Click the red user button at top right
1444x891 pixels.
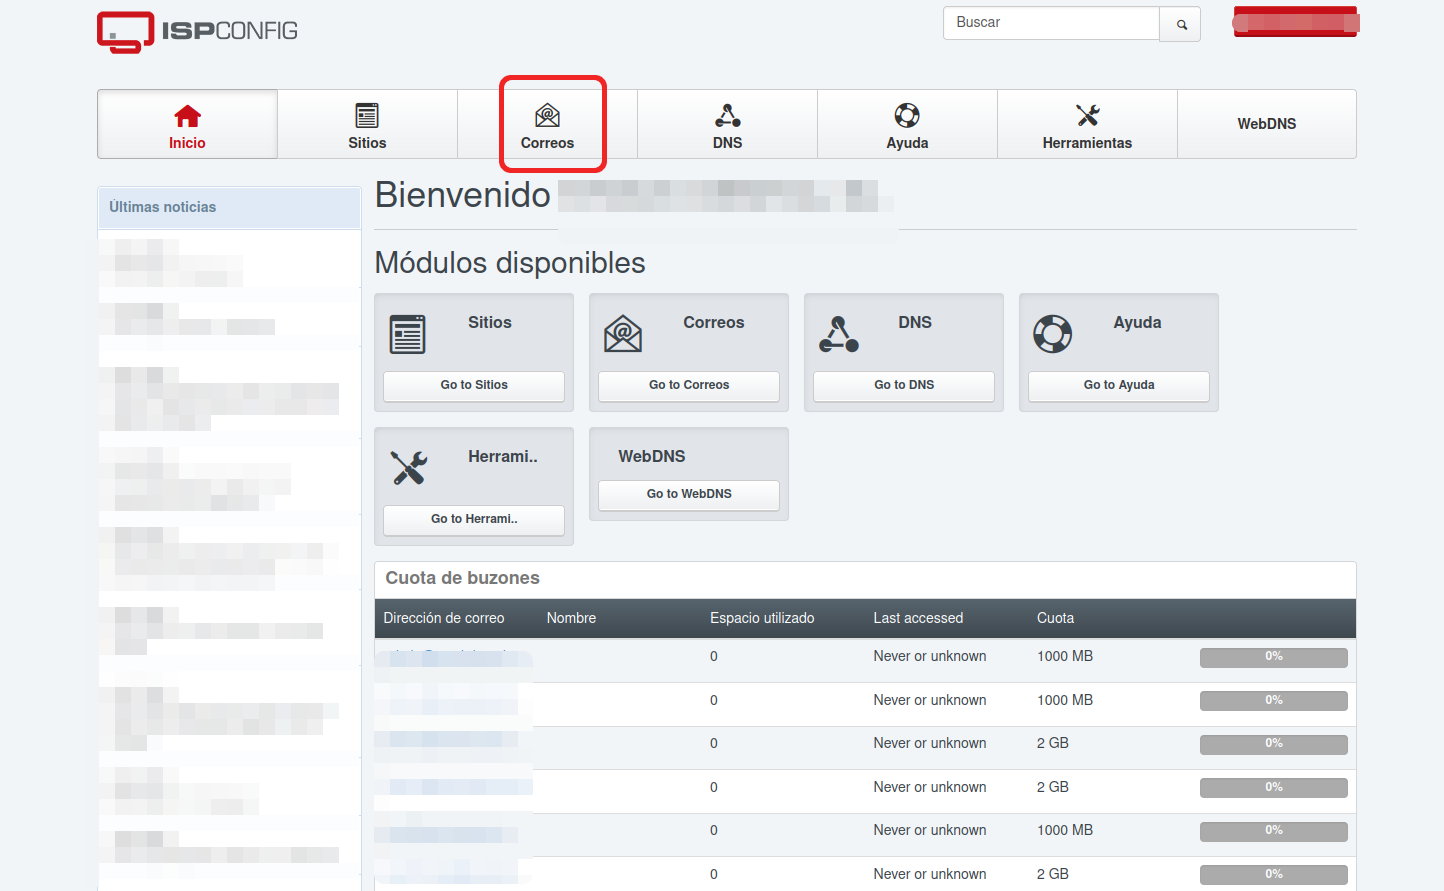[1295, 21]
